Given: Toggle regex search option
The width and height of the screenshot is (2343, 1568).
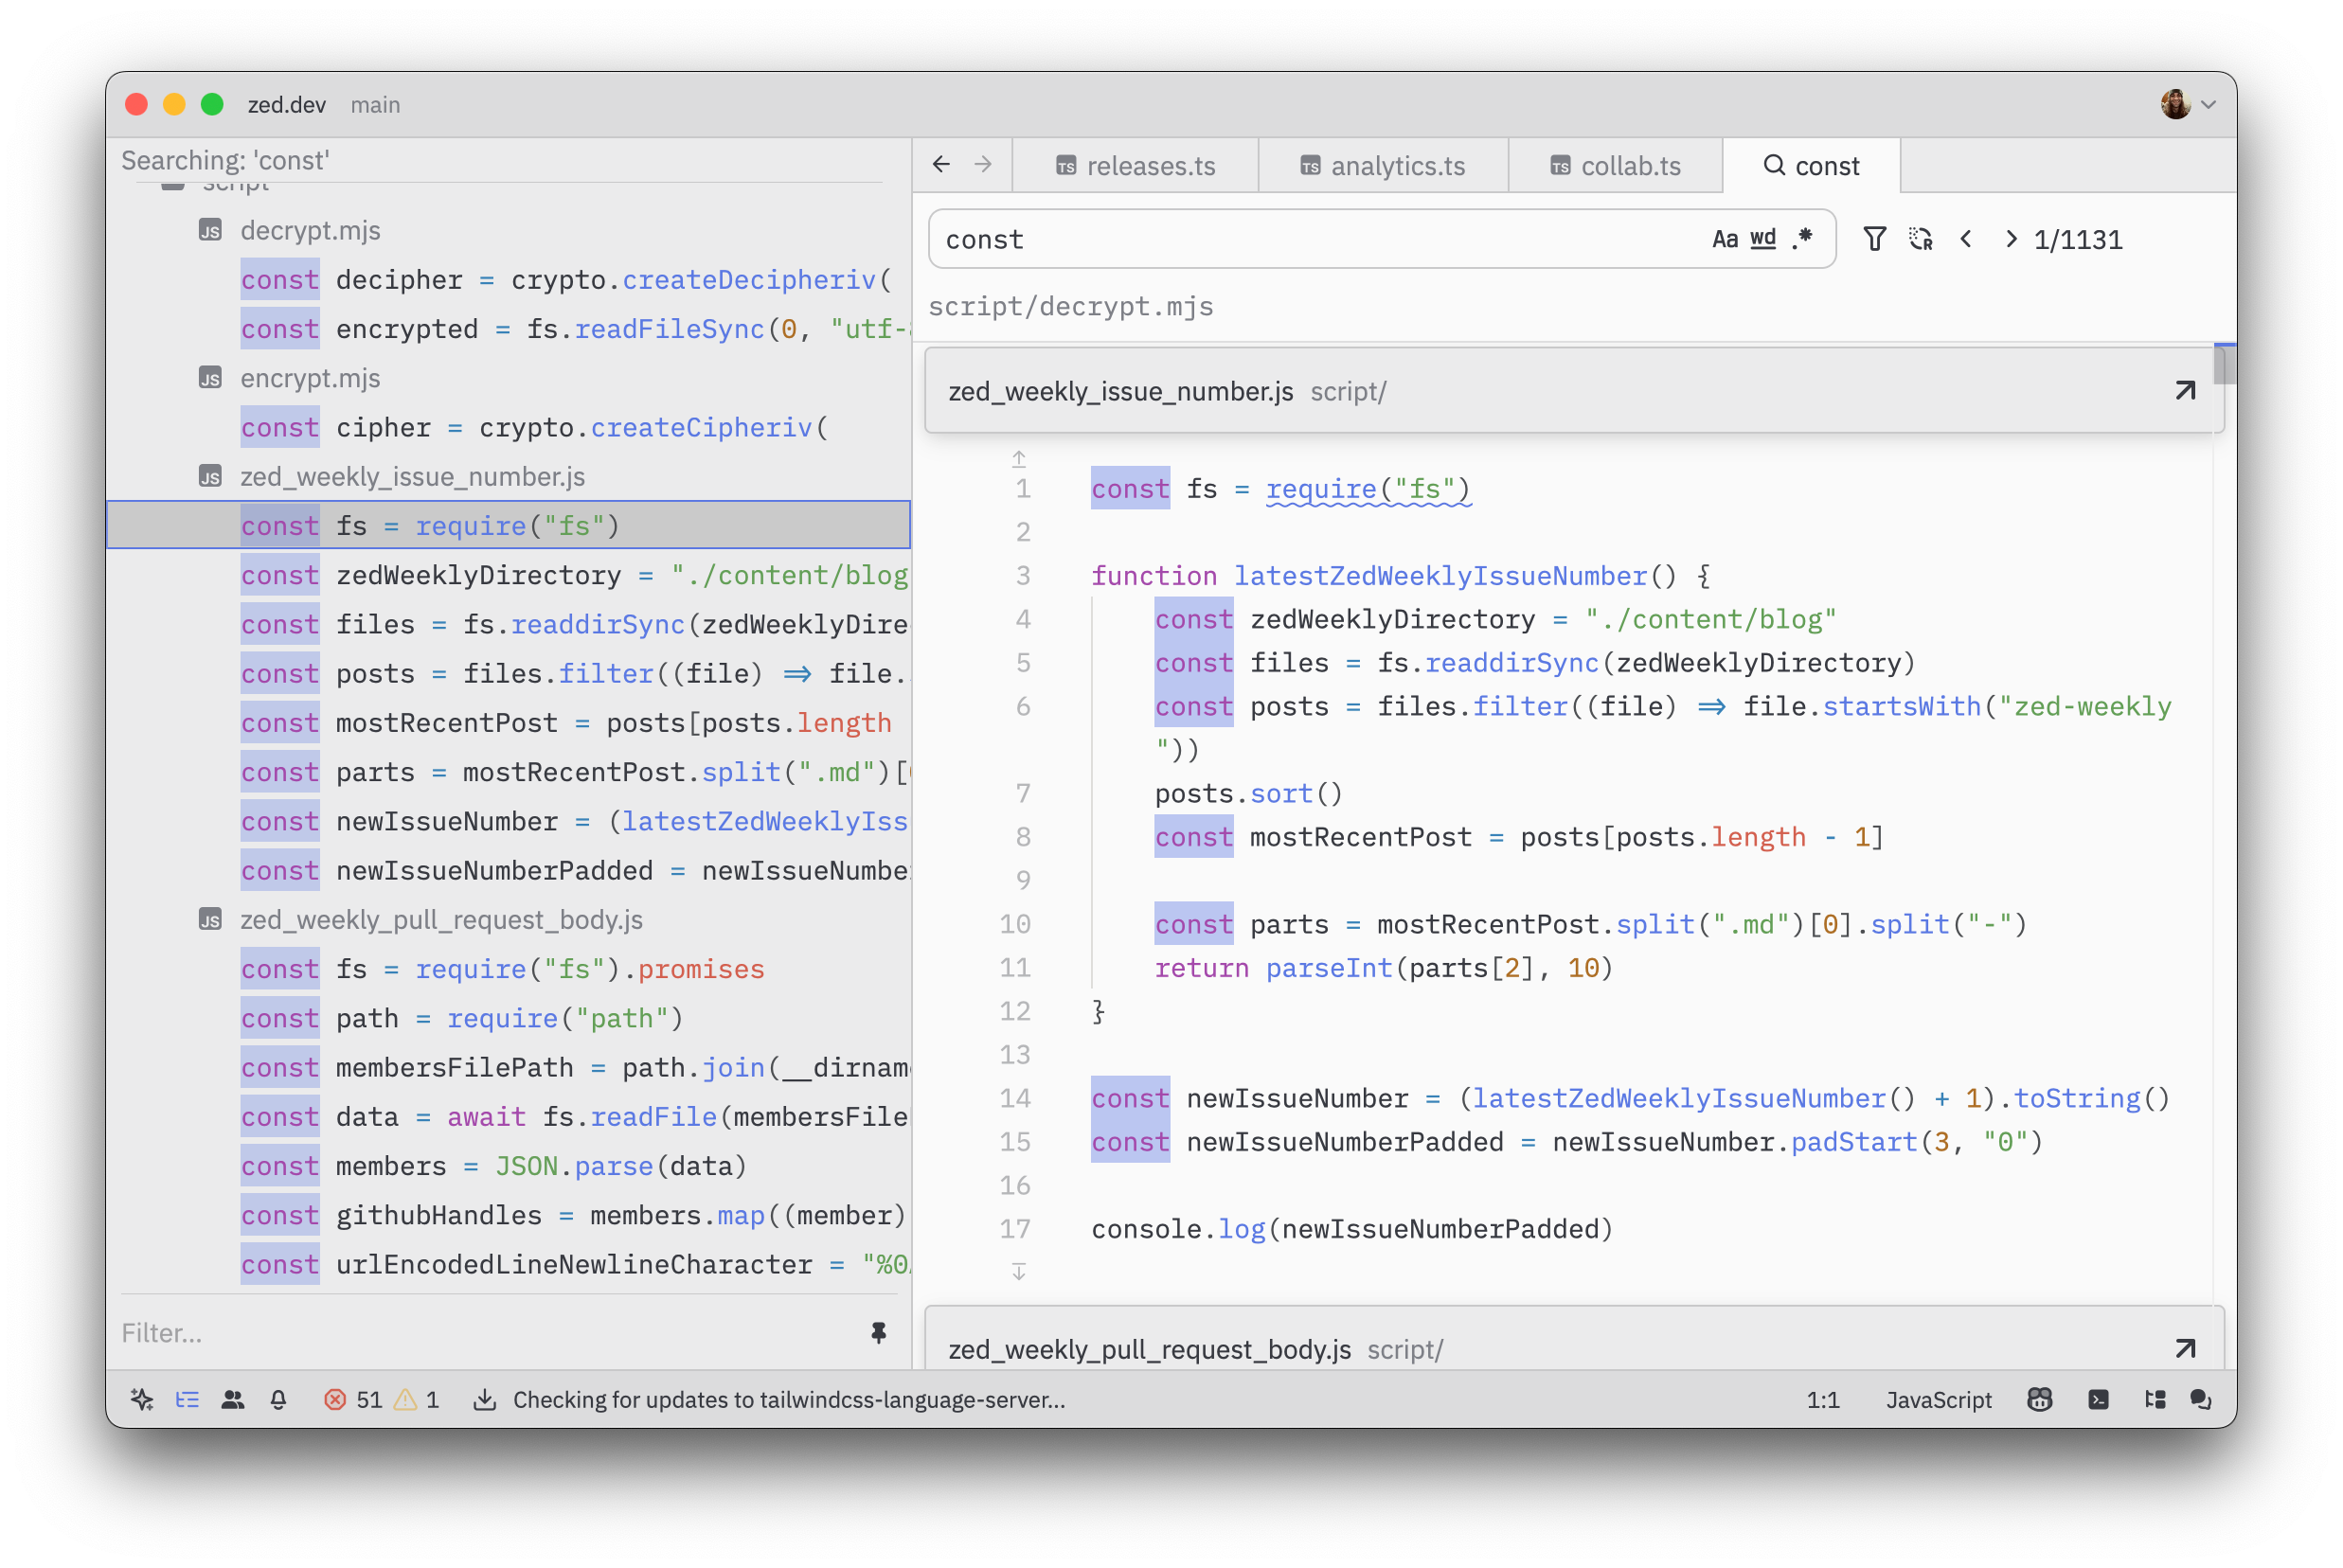Looking at the screenshot, I should click(x=1802, y=239).
